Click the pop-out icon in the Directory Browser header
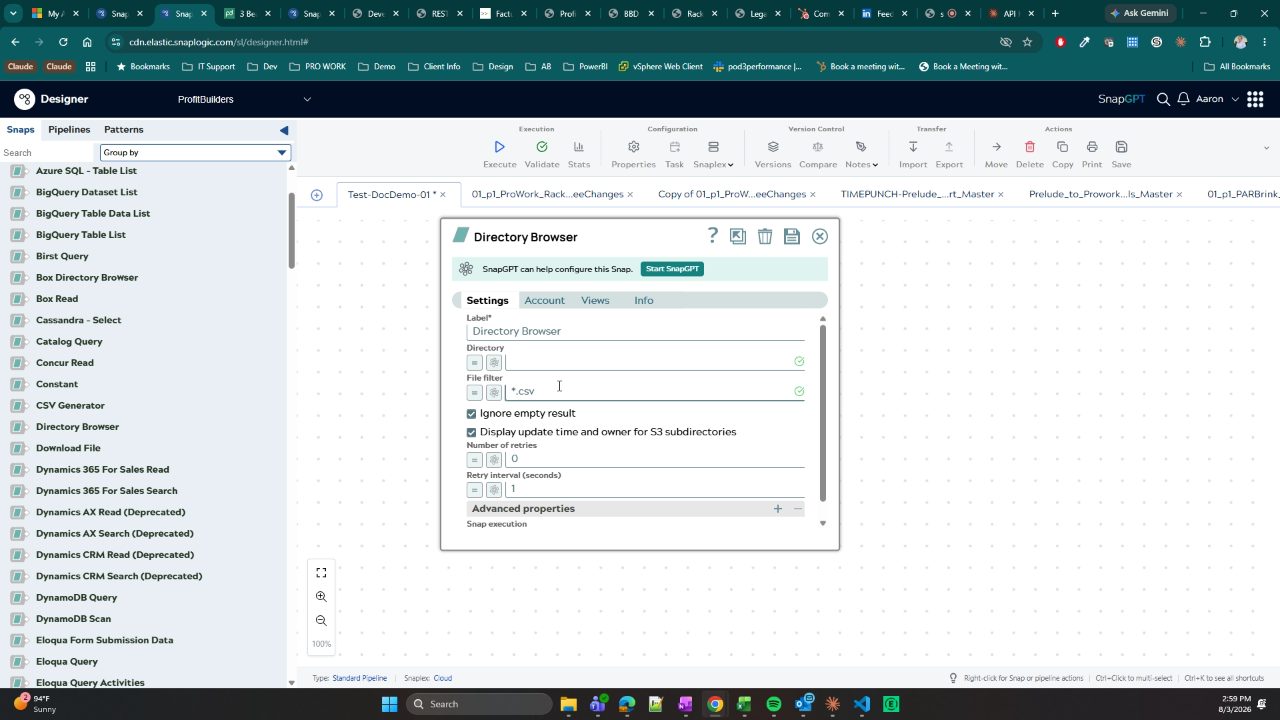 click(x=738, y=236)
